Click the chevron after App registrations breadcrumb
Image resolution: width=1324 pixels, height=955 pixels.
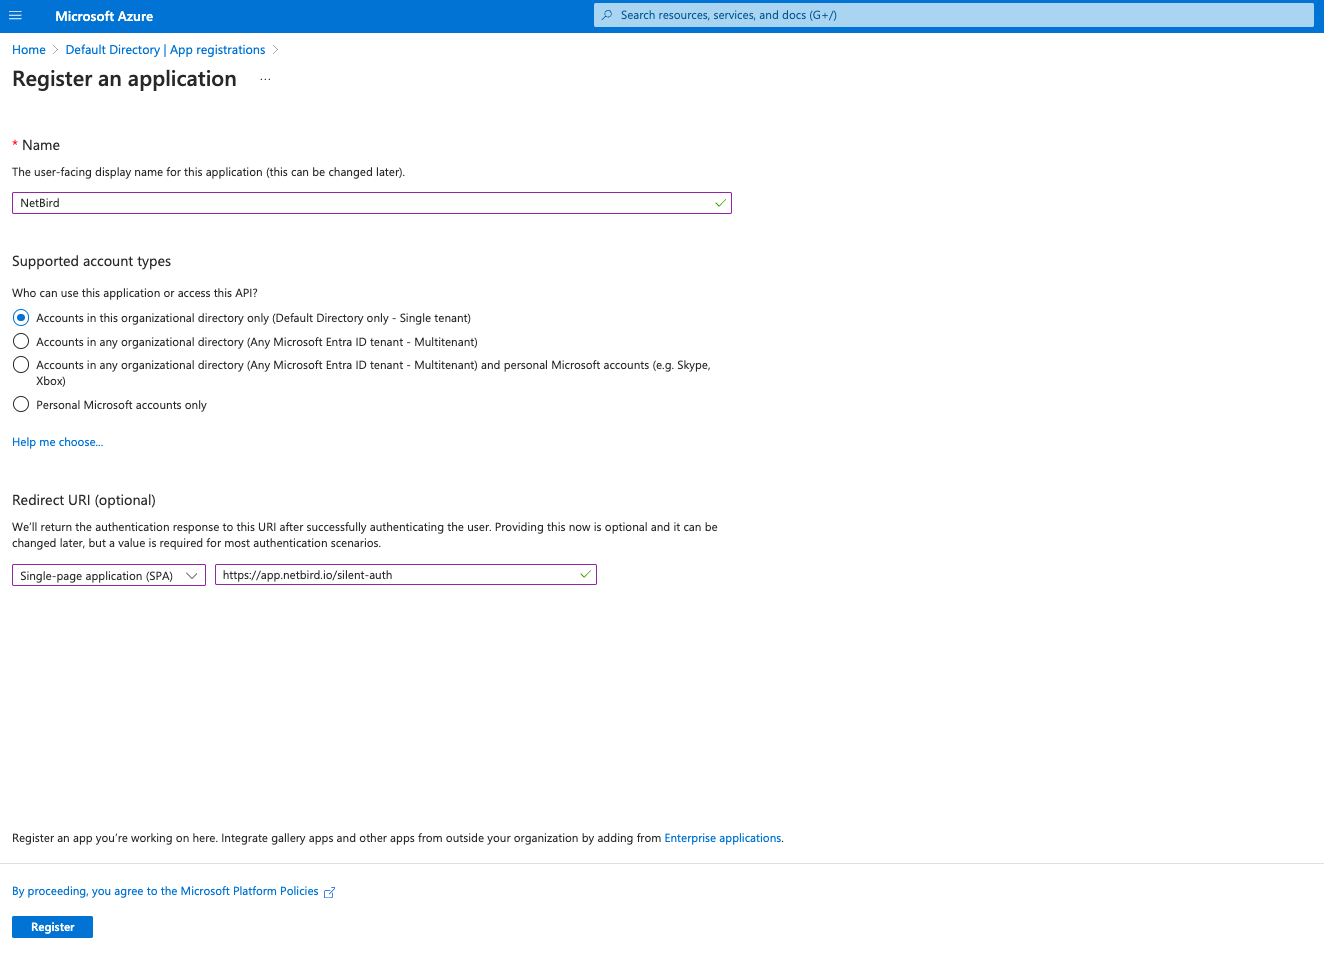click(x=275, y=49)
